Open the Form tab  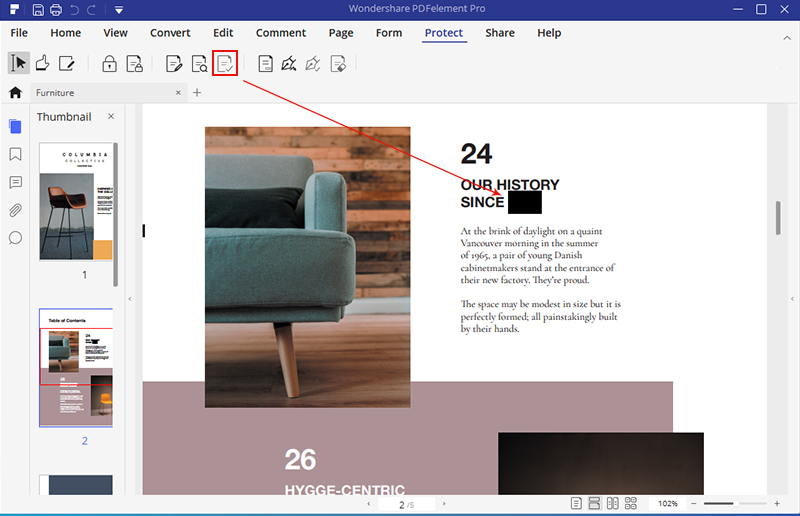(x=389, y=33)
